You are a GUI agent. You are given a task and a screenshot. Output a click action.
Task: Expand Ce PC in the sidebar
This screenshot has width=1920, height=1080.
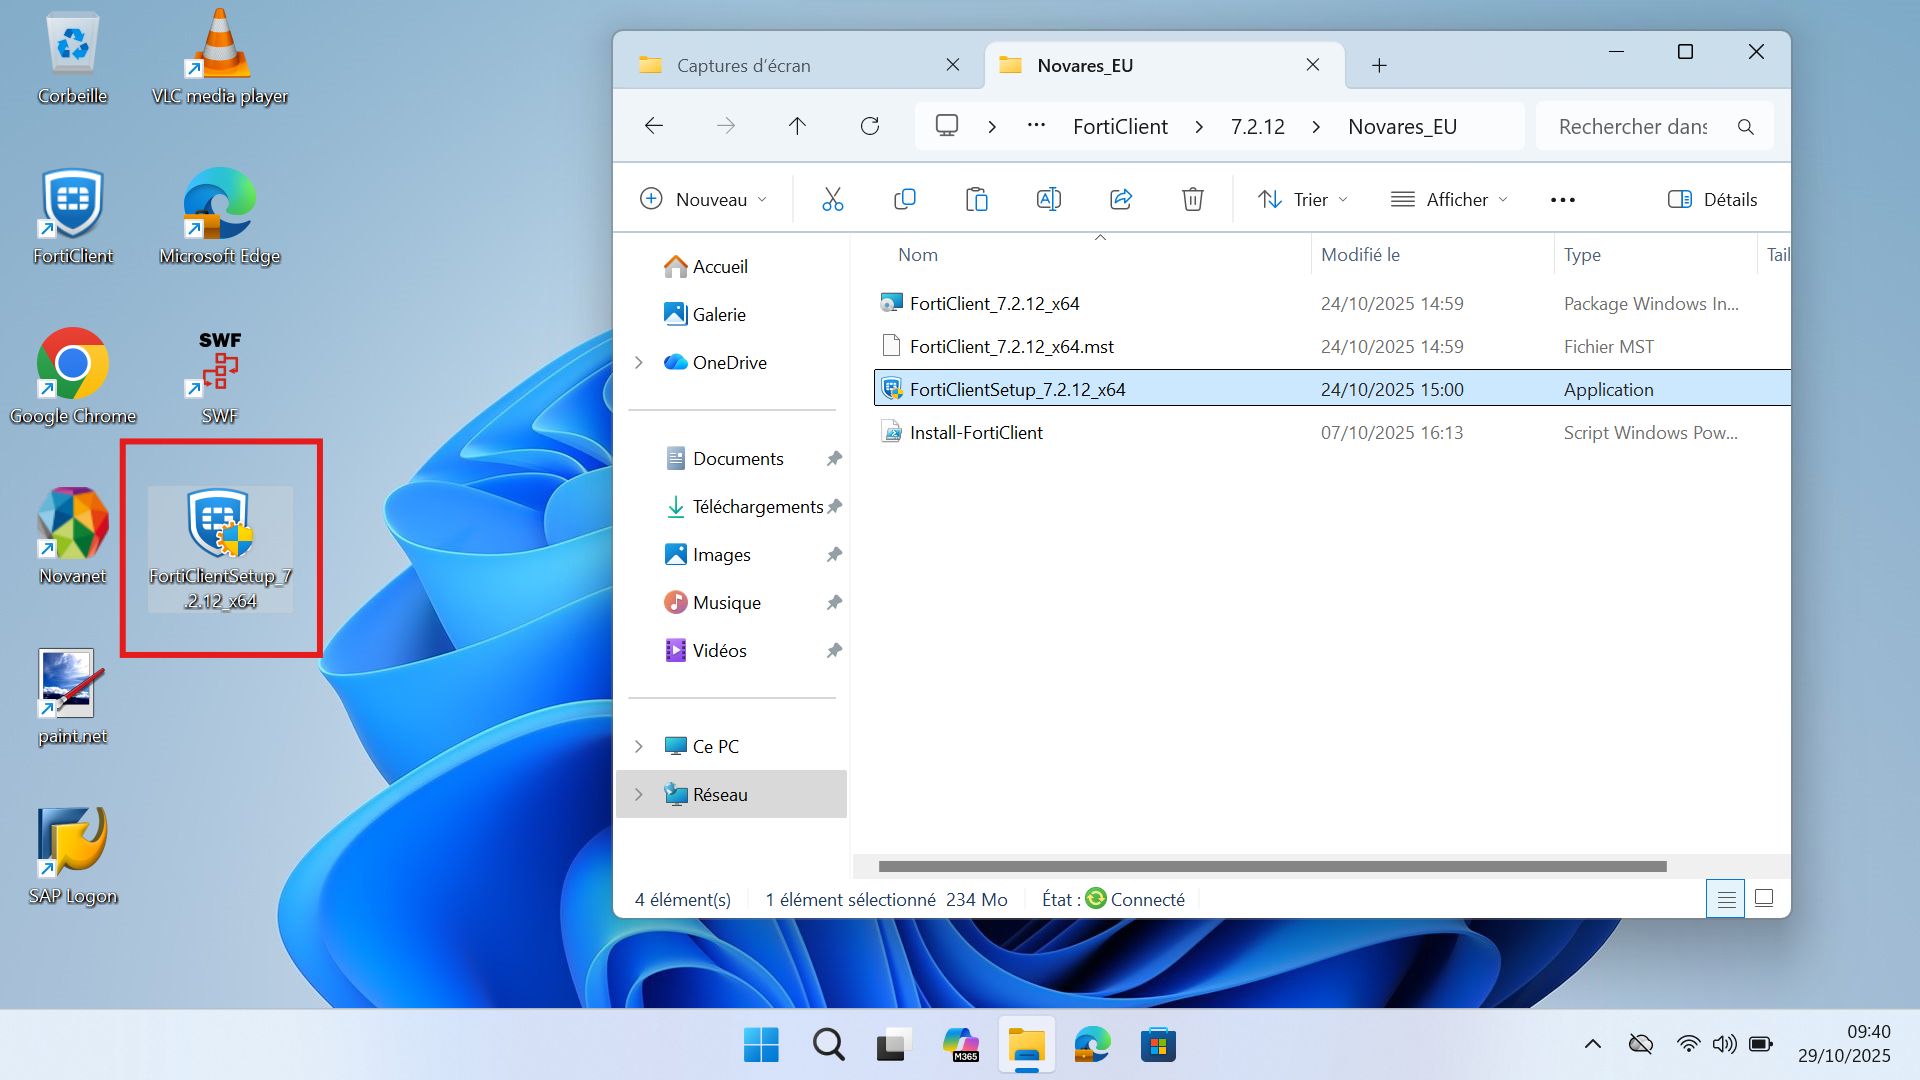[639, 746]
